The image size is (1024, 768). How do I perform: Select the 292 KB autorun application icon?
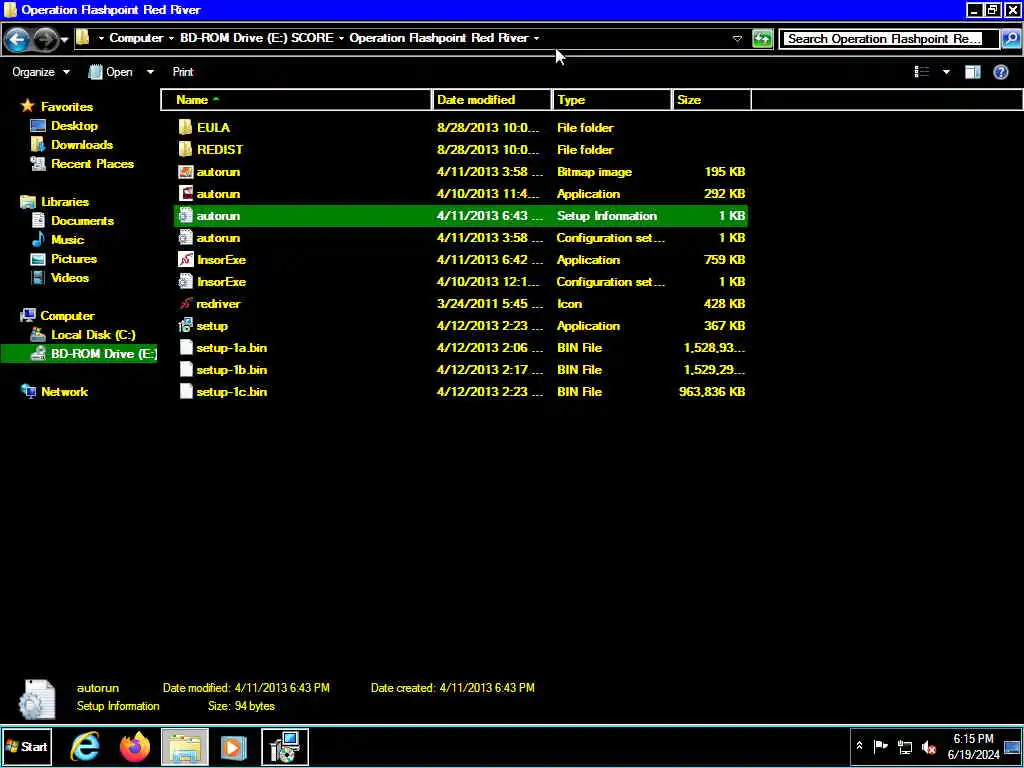(185, 194)
